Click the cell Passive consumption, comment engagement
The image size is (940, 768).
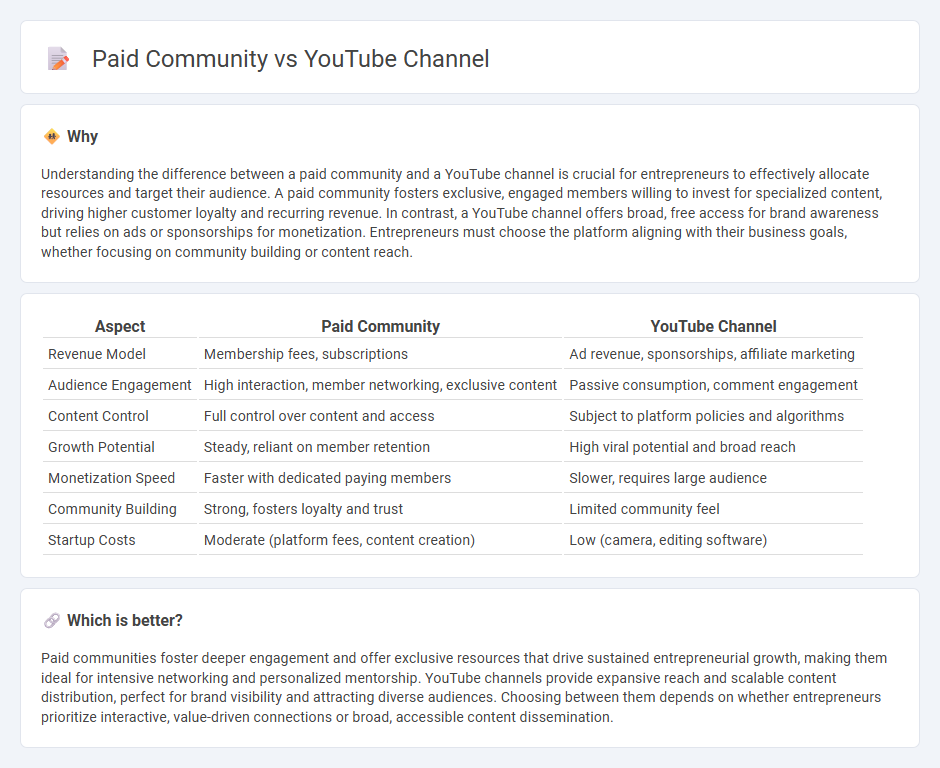click(713, 385)
